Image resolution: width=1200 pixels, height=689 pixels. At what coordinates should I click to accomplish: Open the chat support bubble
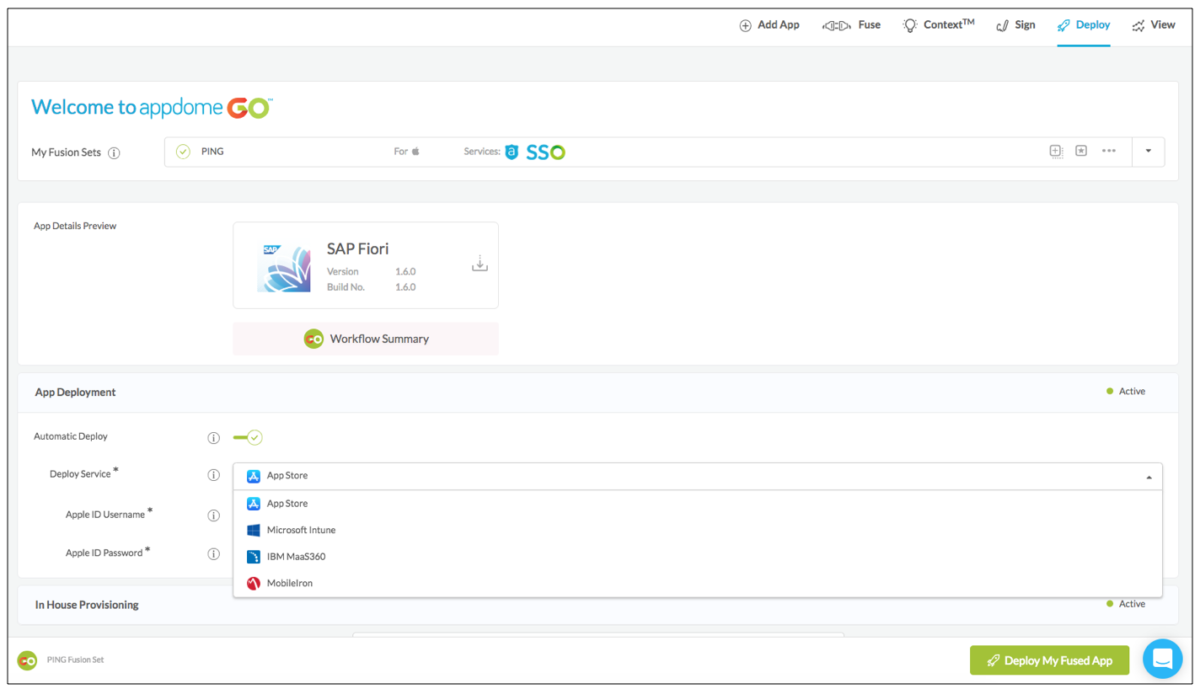1162,658
